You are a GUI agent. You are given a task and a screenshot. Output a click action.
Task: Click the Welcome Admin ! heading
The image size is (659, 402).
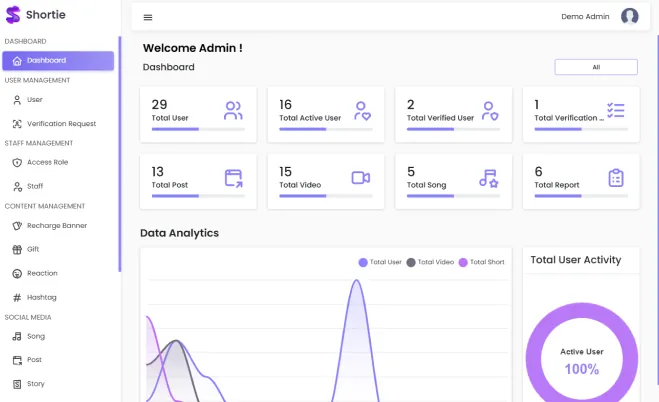(192, 48)
